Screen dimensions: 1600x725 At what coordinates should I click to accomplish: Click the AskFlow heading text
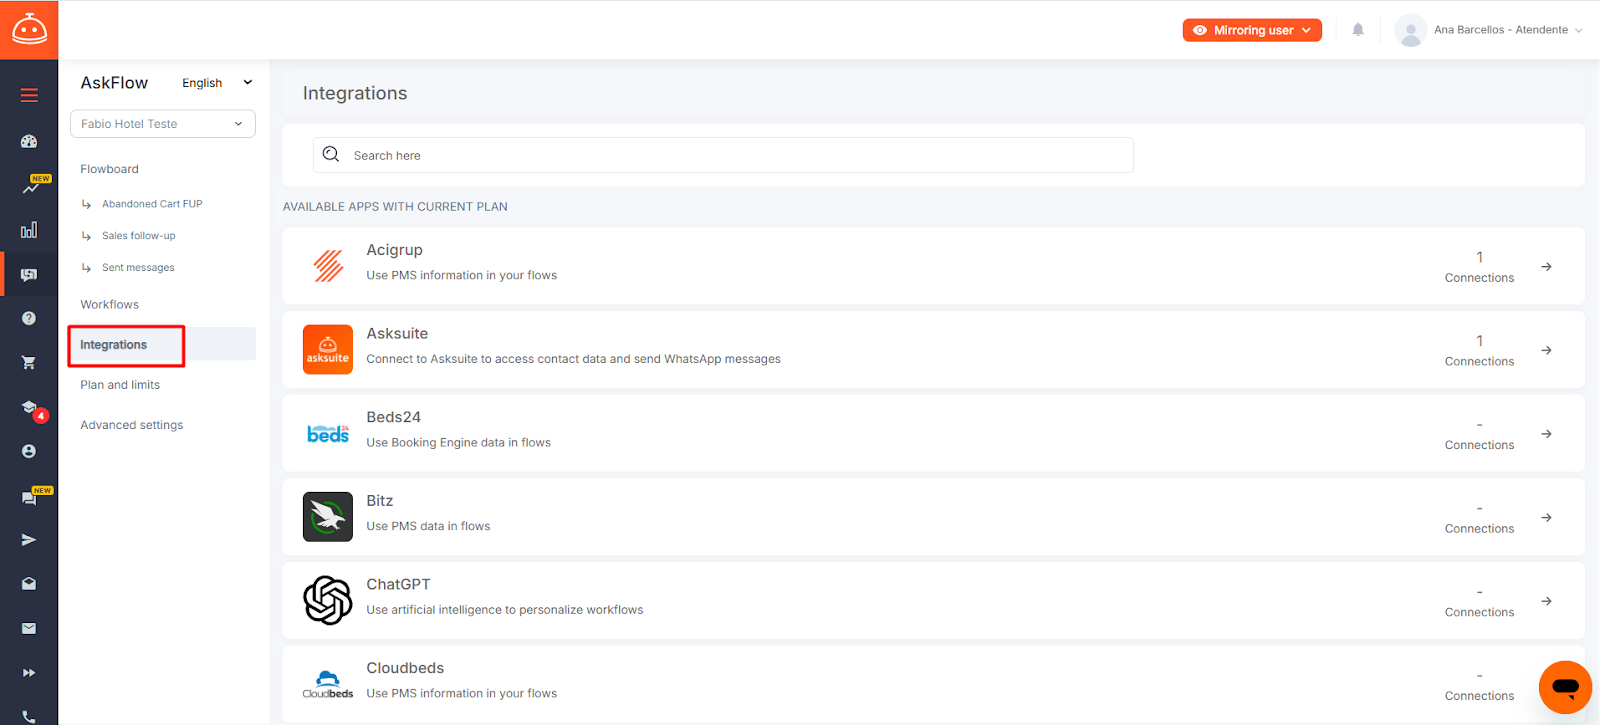pyautogui.click(x=114, y=83)
